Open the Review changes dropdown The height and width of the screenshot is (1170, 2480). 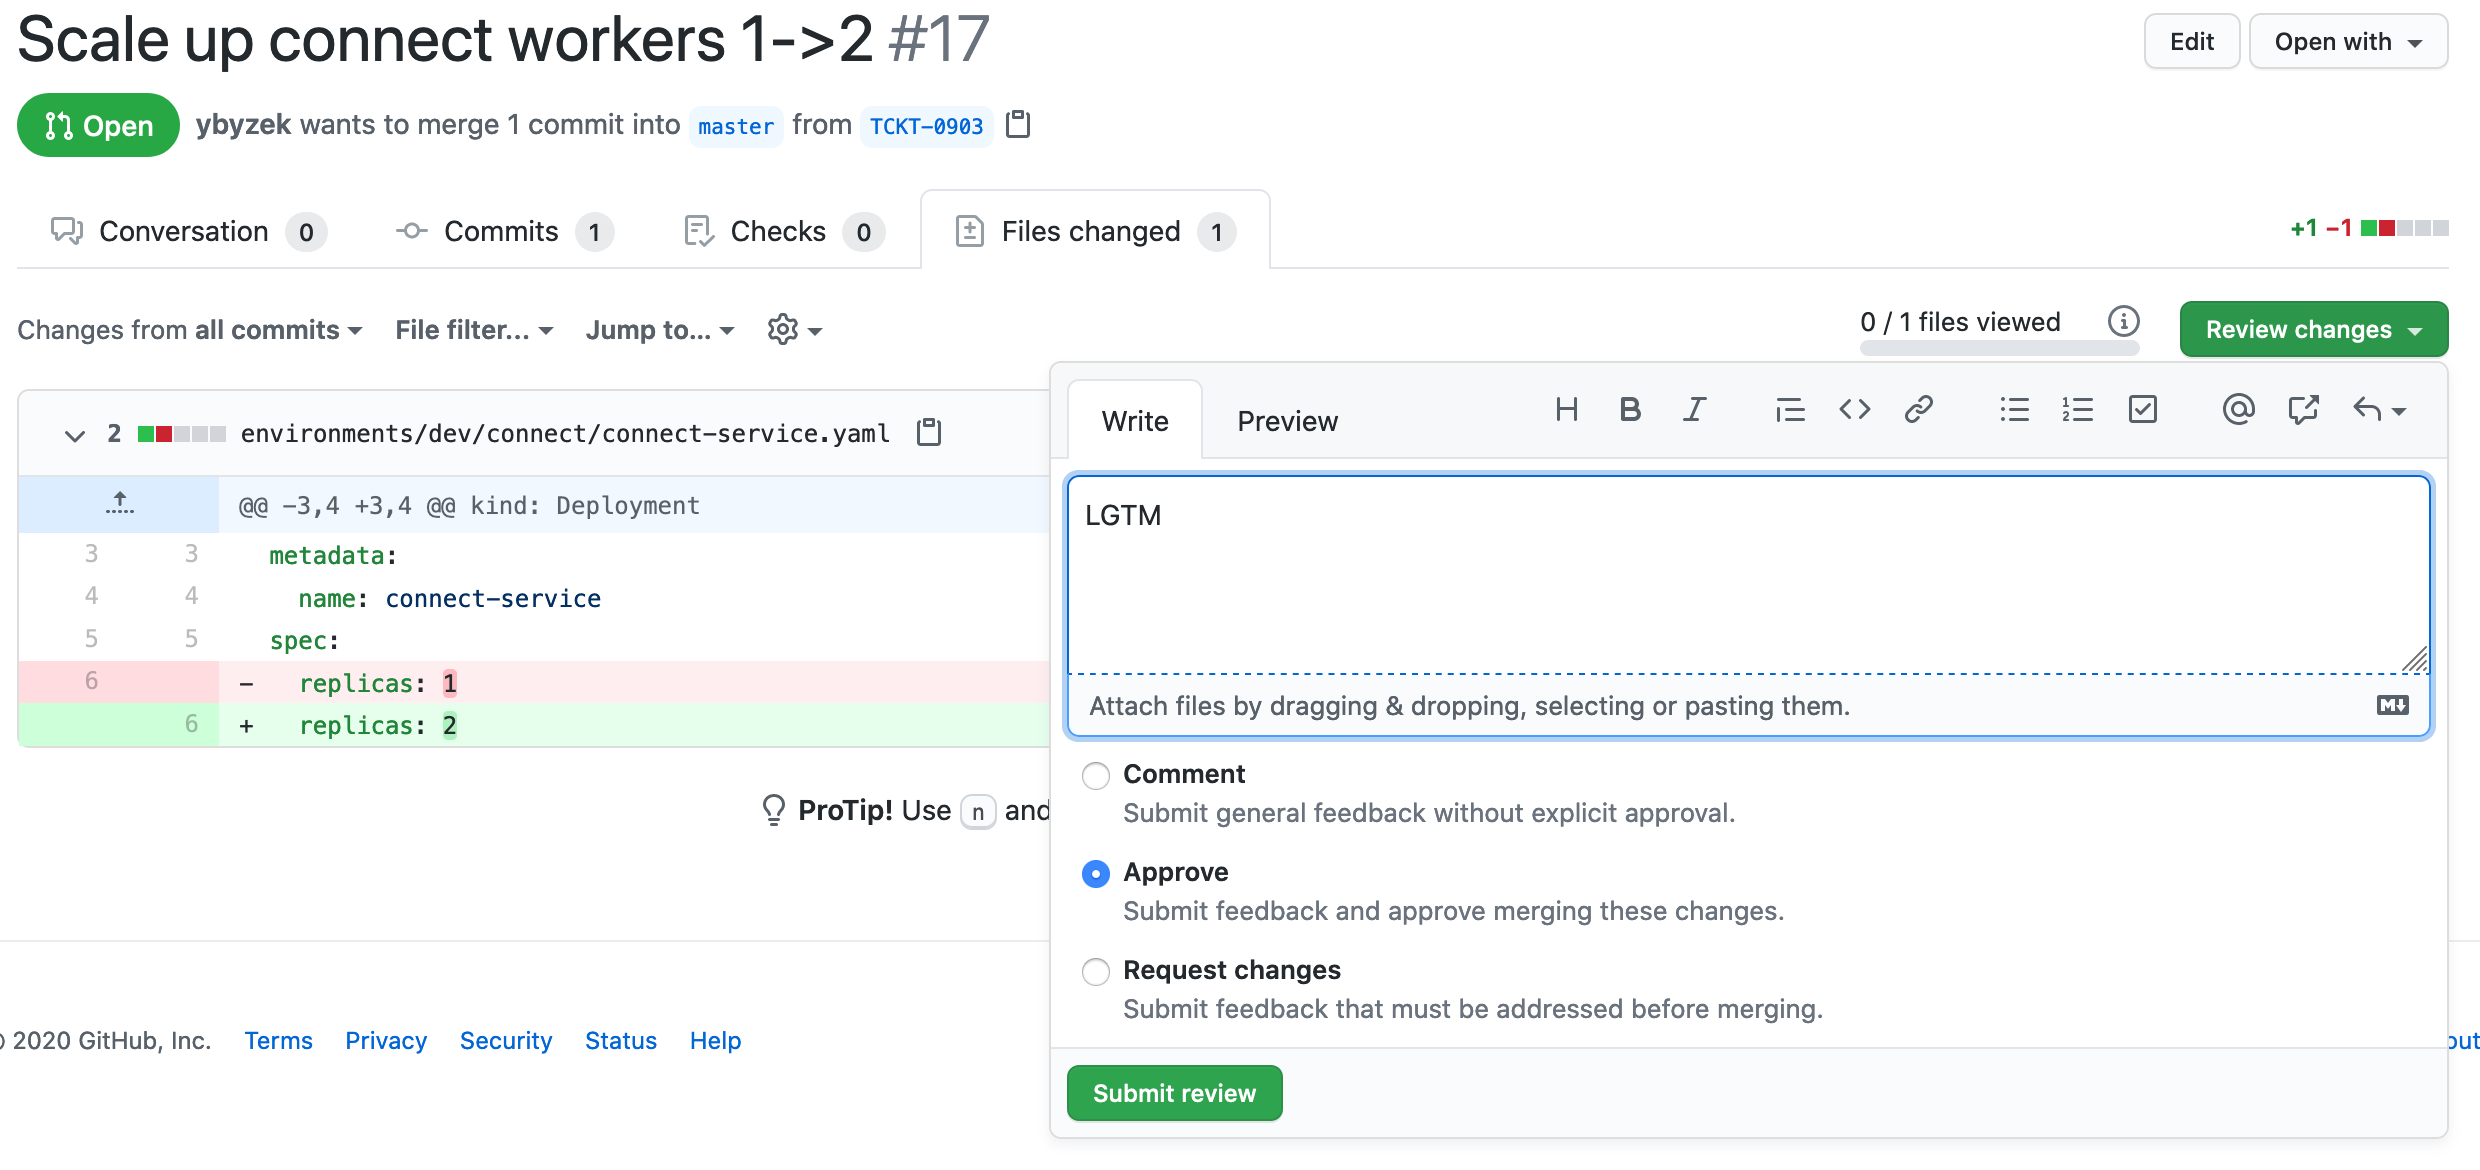pyautogui.click(x=2314, y=329)
